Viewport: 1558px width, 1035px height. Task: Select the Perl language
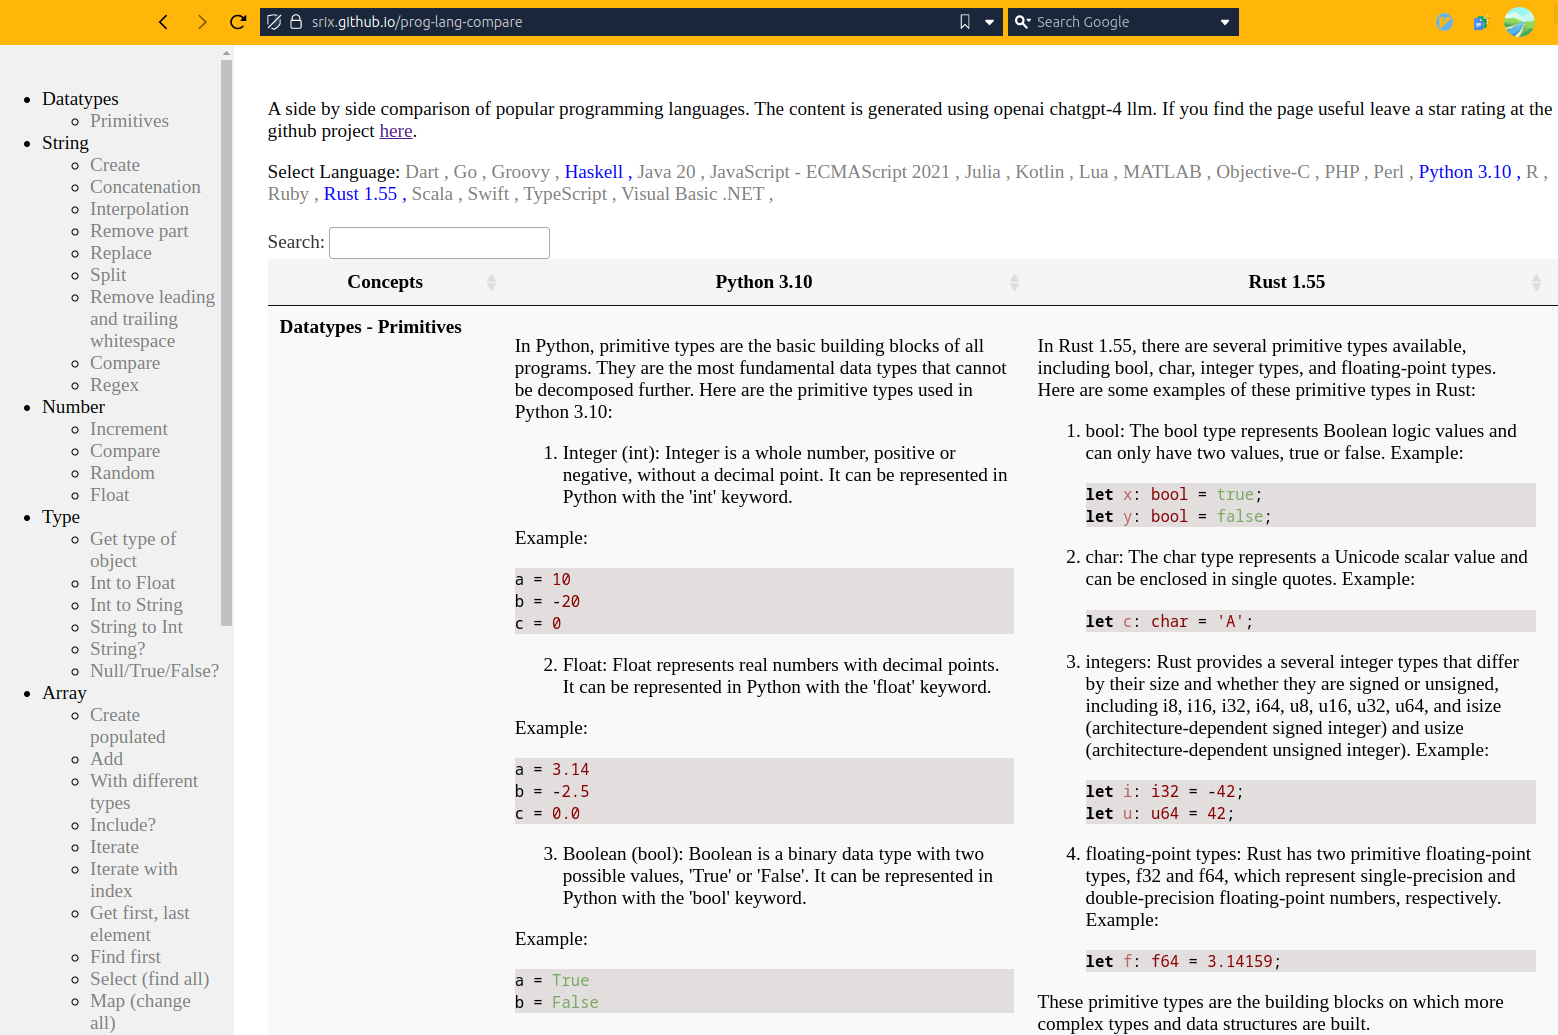click(1388, 172)
